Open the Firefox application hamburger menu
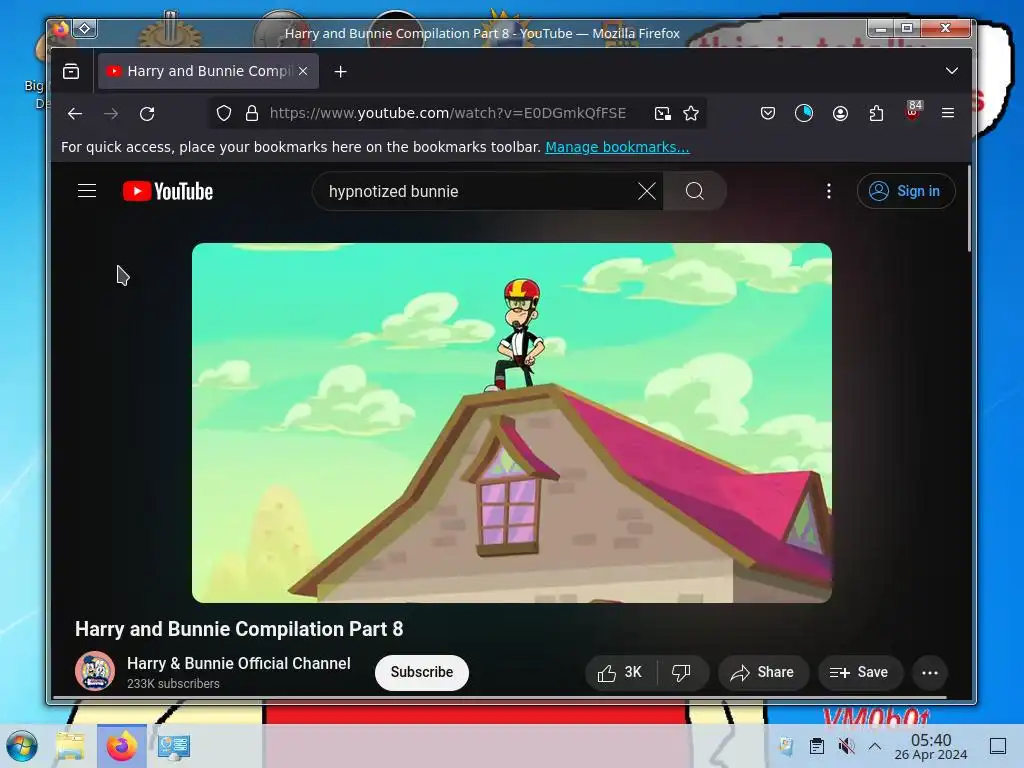 (x=948, y=113)
